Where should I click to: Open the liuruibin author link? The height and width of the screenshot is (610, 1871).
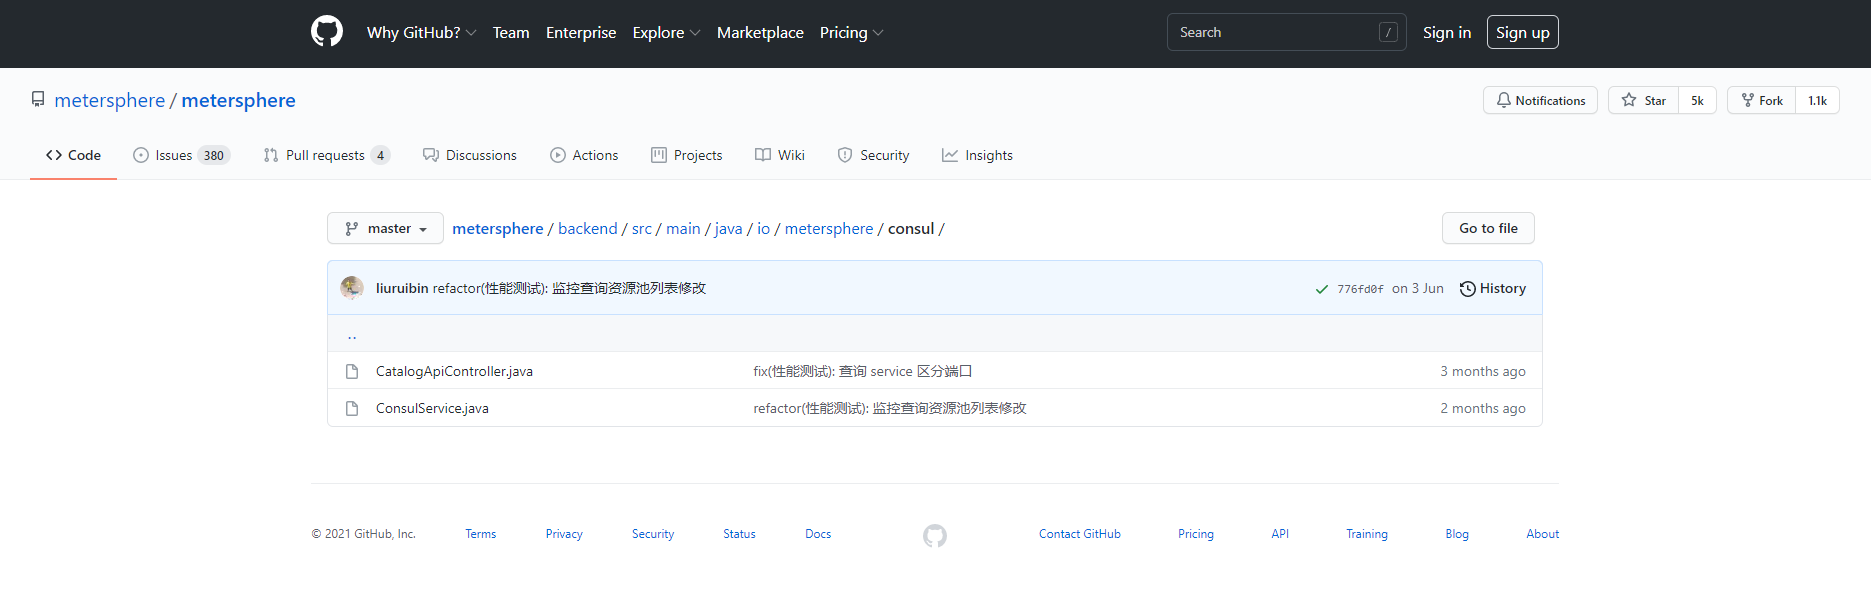[x=402, y=288]
